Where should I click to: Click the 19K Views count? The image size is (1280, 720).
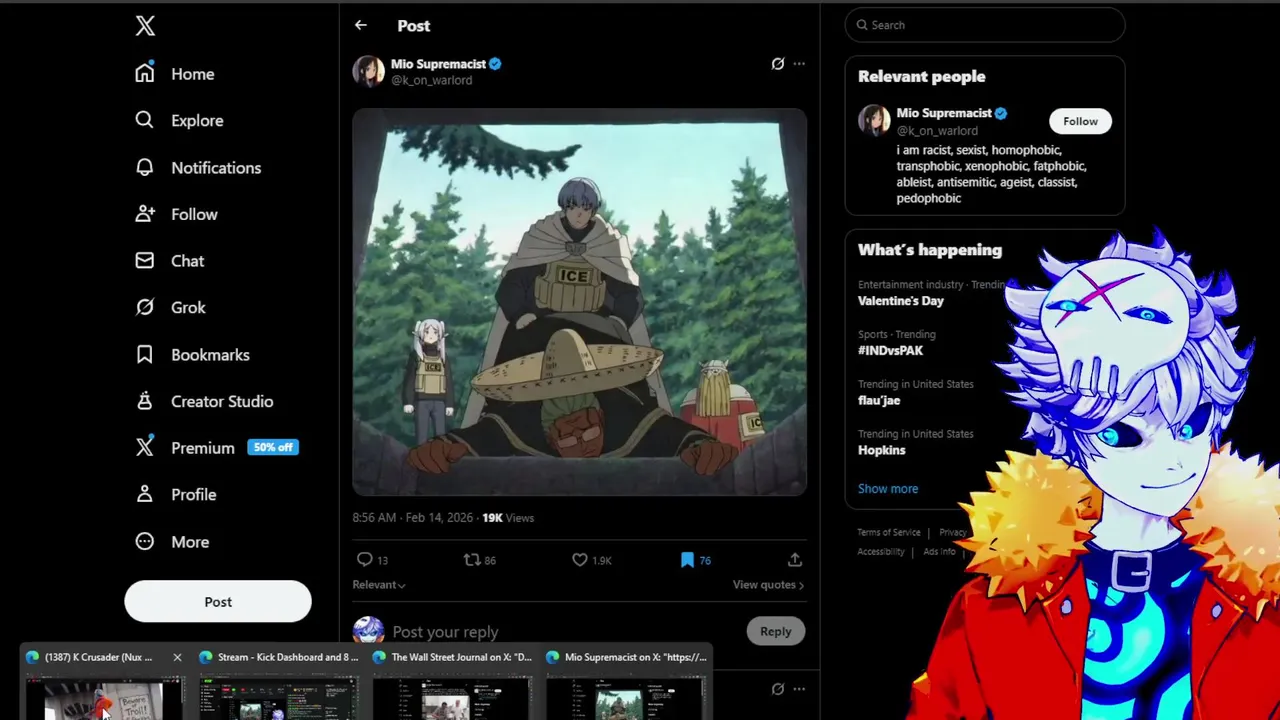coord(508,518)
